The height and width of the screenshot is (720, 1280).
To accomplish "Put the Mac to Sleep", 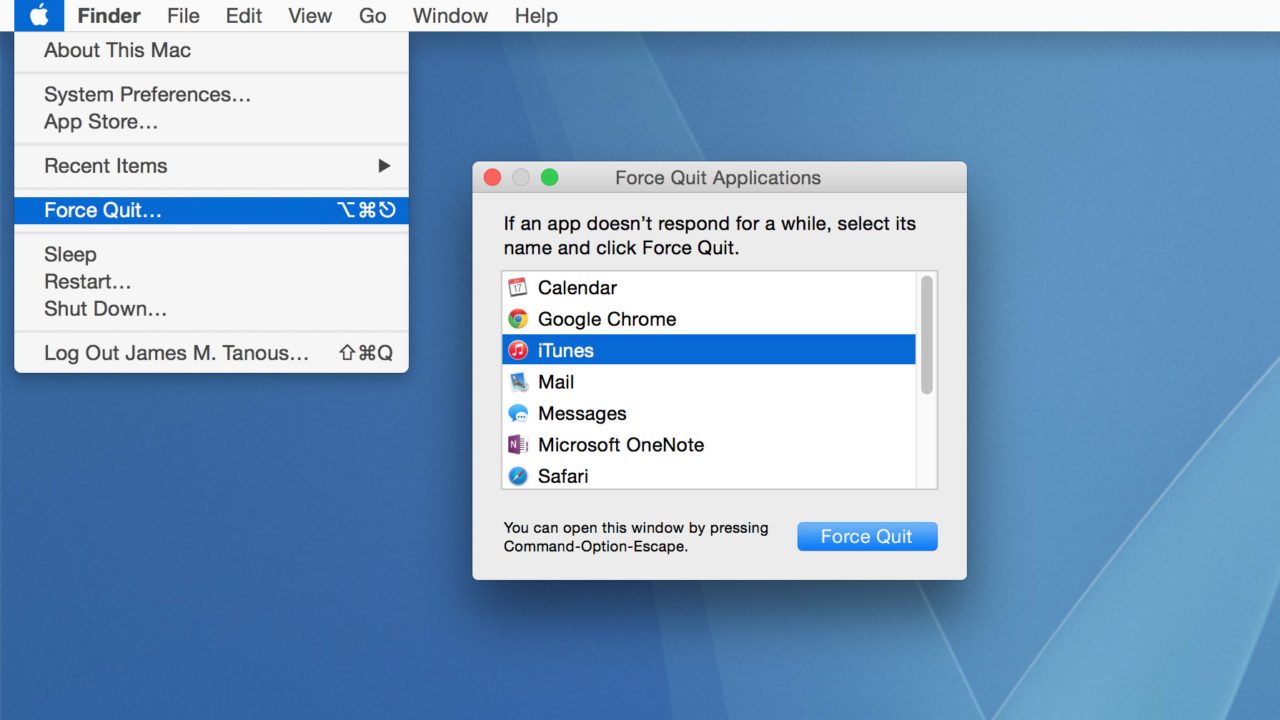I will tap(70, 254).
